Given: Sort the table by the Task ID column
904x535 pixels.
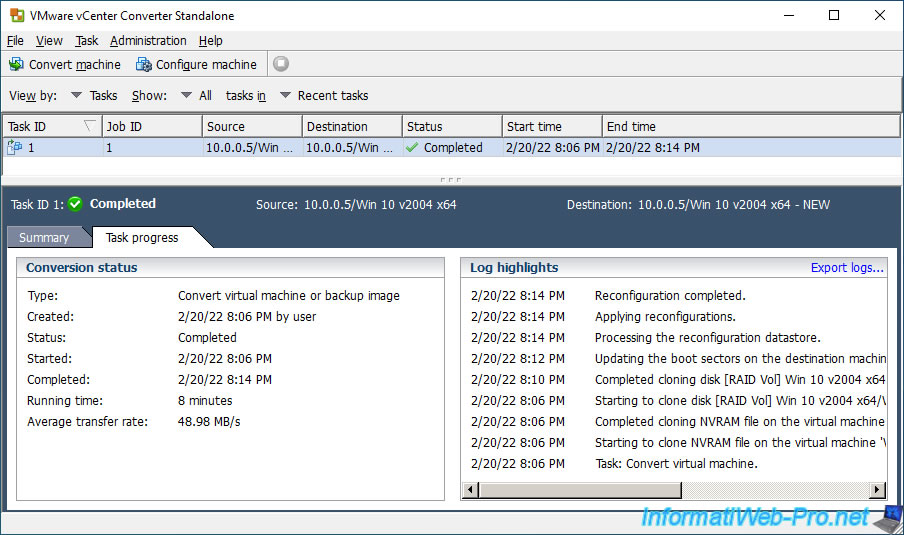Looking at the screenshot, I should 52,126.
